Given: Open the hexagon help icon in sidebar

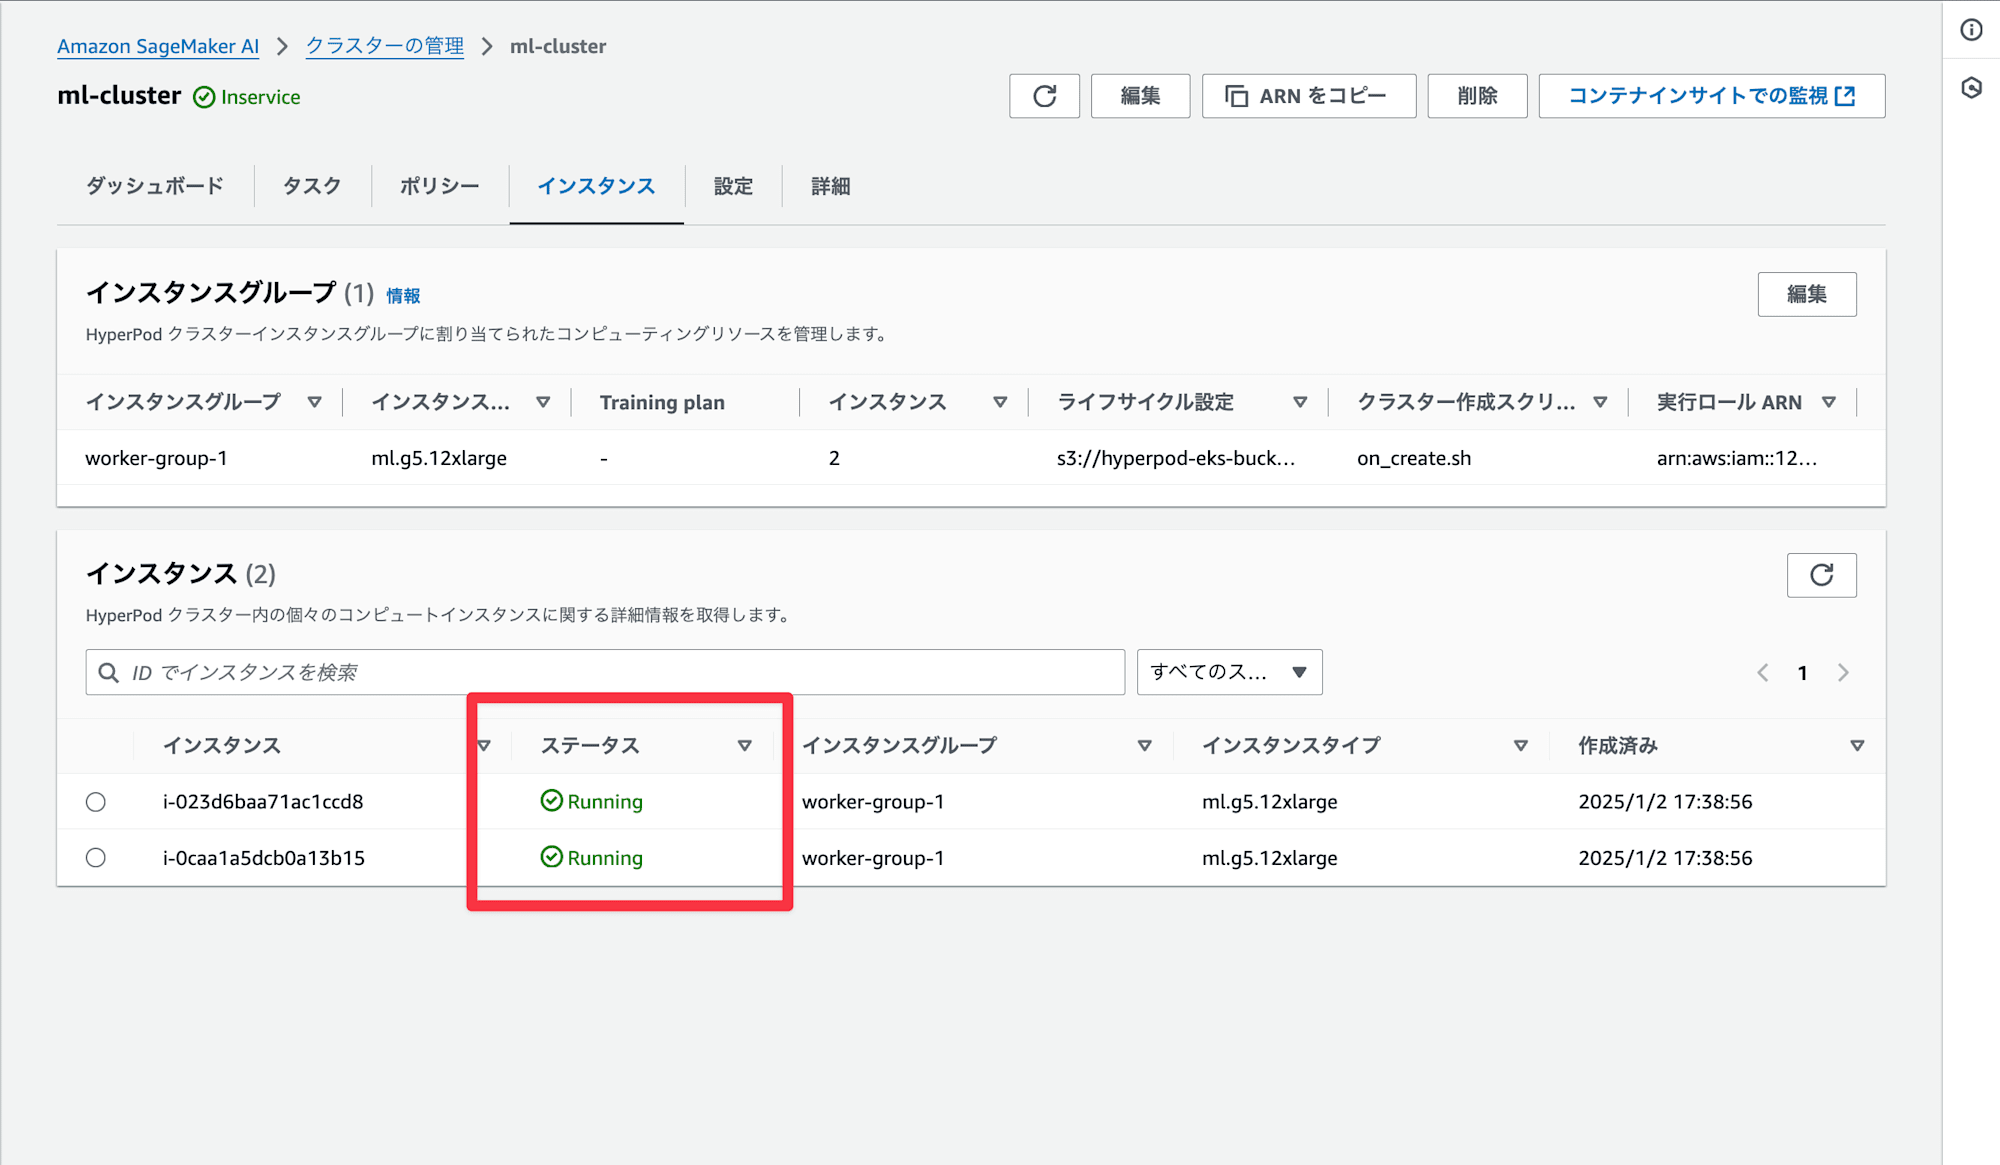Looking at the screenshot, I should pyautogui.click(x=1971, y=88).
